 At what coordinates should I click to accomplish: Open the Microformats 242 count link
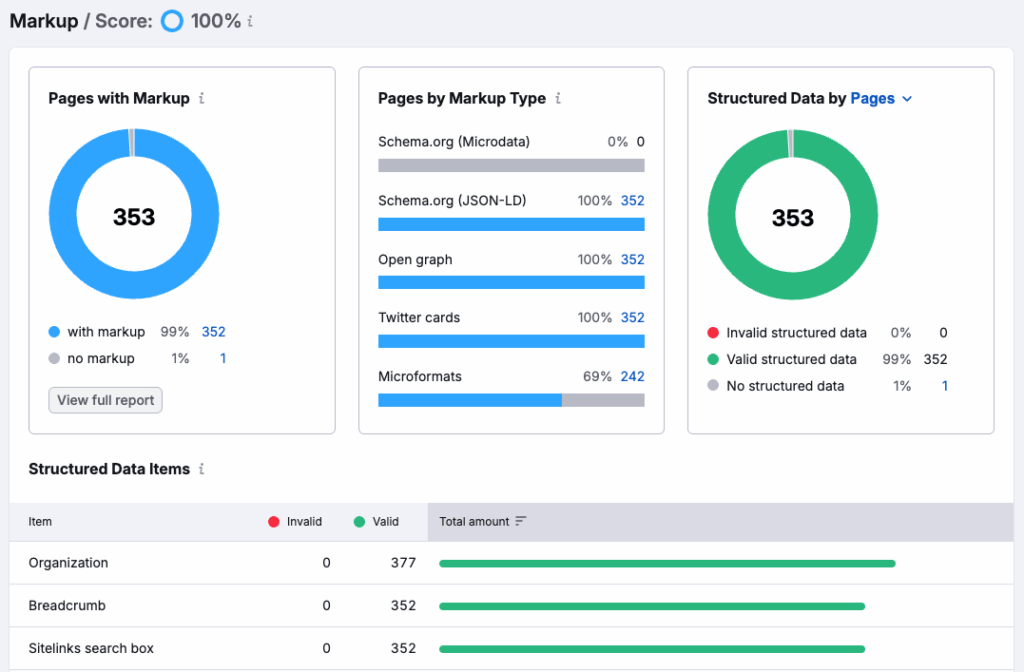(x=632, y=376)
